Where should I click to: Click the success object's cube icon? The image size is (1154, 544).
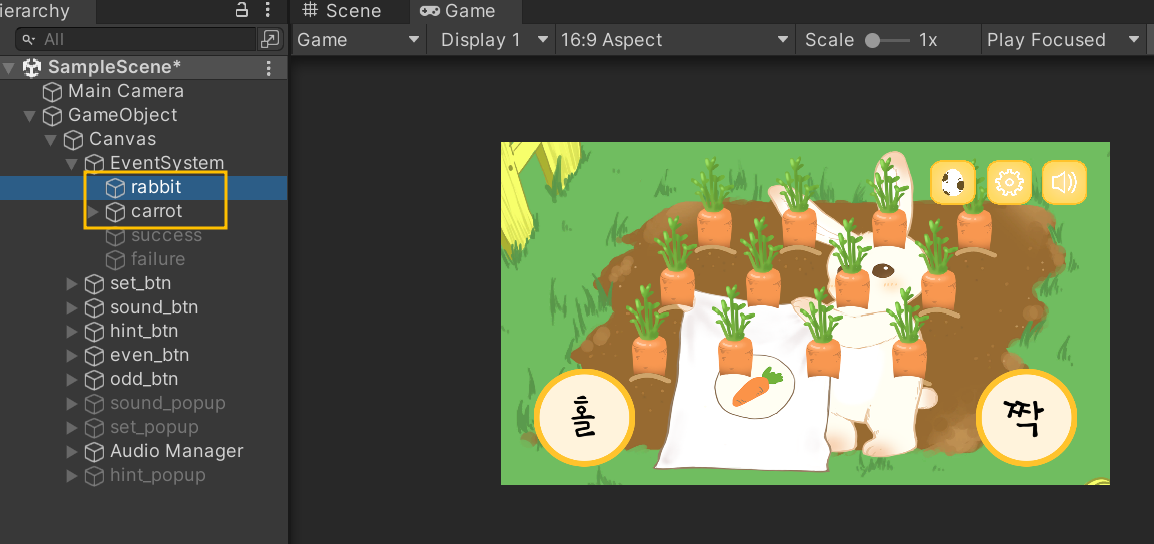pos(116,236)
